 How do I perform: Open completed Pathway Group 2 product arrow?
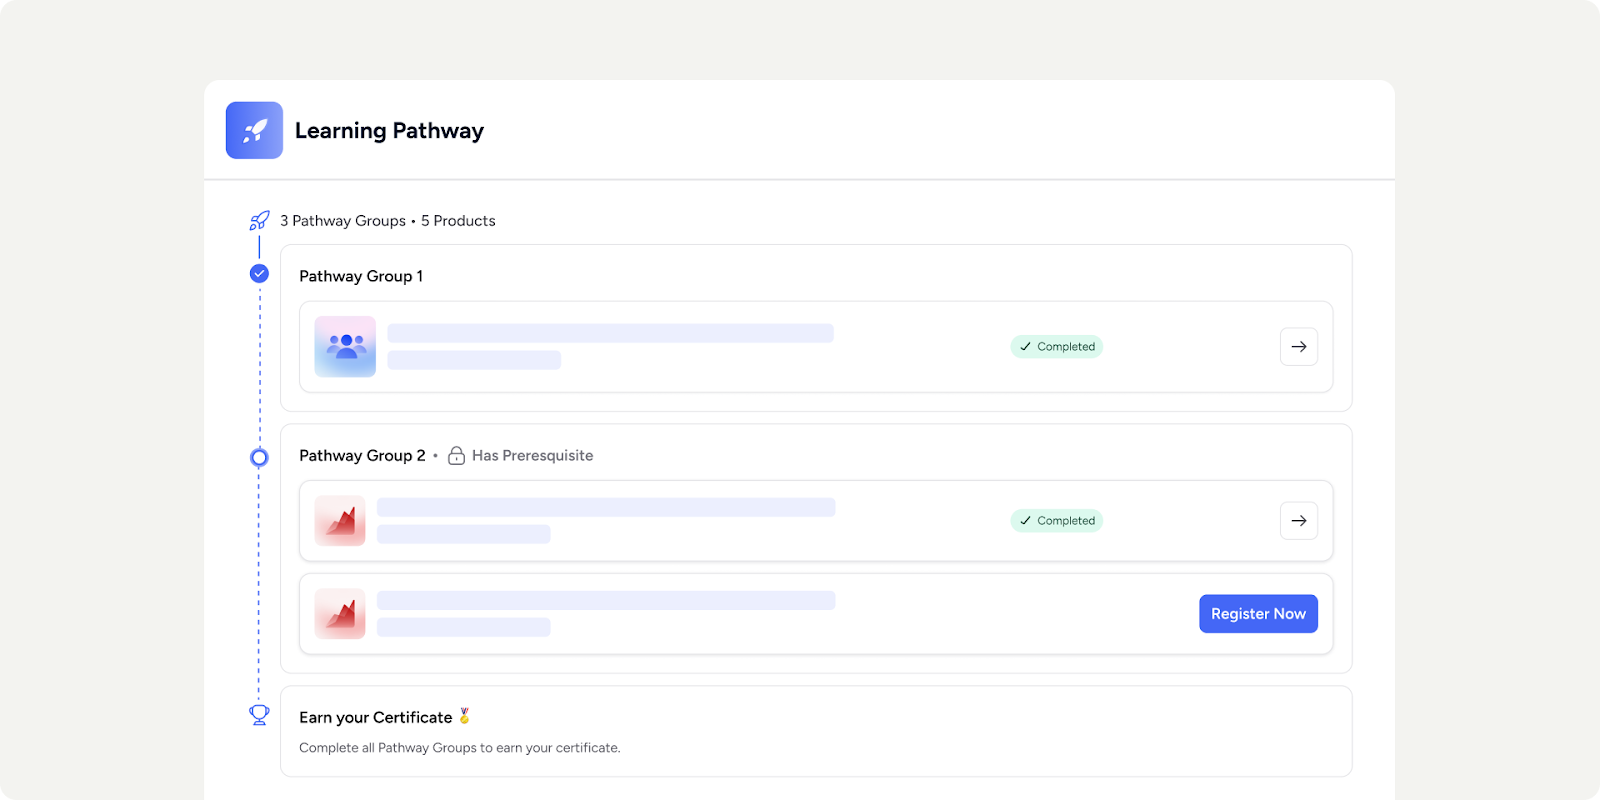pyautogui.click(x=1298, y=521)
